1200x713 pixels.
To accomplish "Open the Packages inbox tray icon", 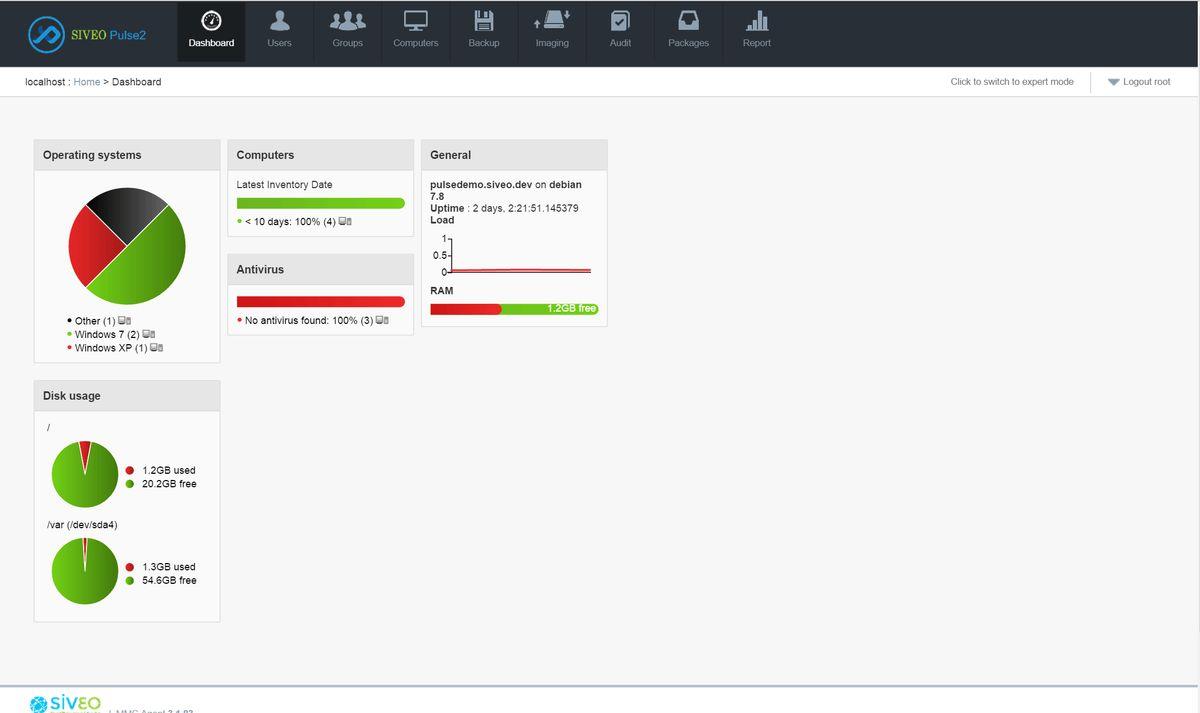I will coord(688,20).
